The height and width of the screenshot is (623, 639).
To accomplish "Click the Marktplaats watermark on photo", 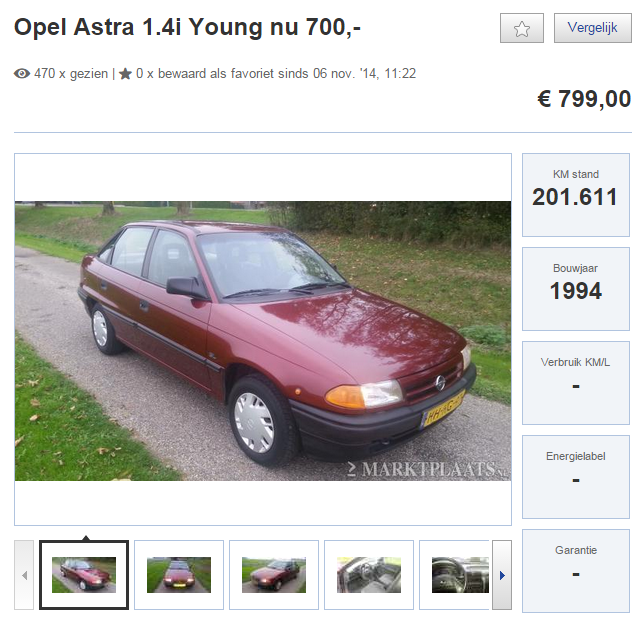I will click(x=428, y=469).
